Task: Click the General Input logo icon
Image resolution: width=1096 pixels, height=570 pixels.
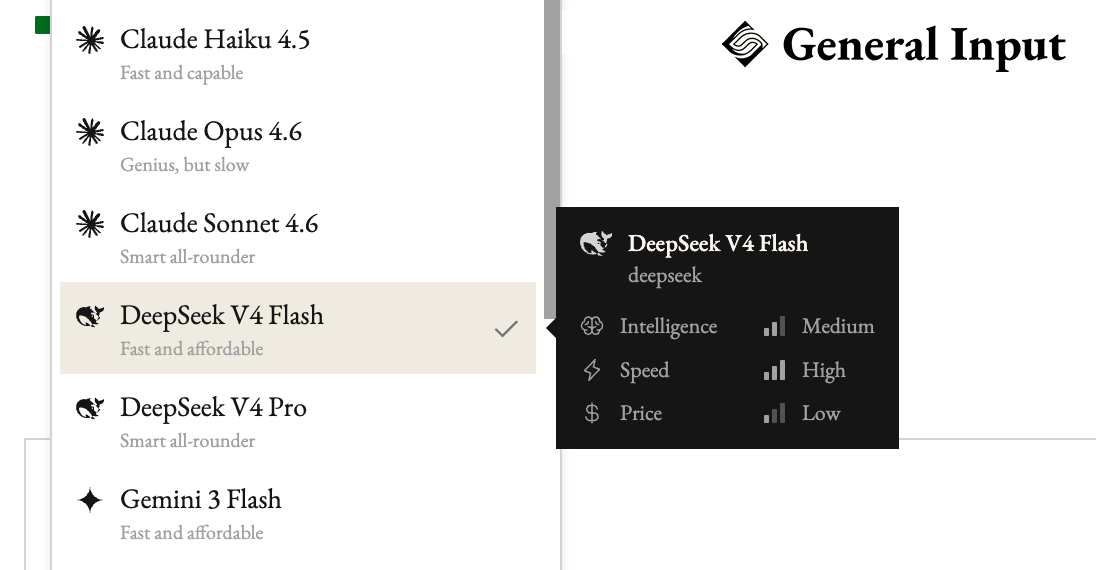Action: coord(745,45)
